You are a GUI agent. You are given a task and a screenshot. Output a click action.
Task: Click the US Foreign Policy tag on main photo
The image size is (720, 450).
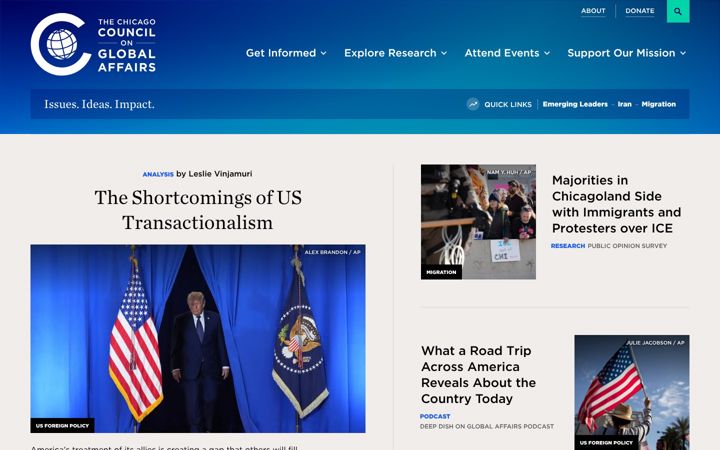(62, 426)
